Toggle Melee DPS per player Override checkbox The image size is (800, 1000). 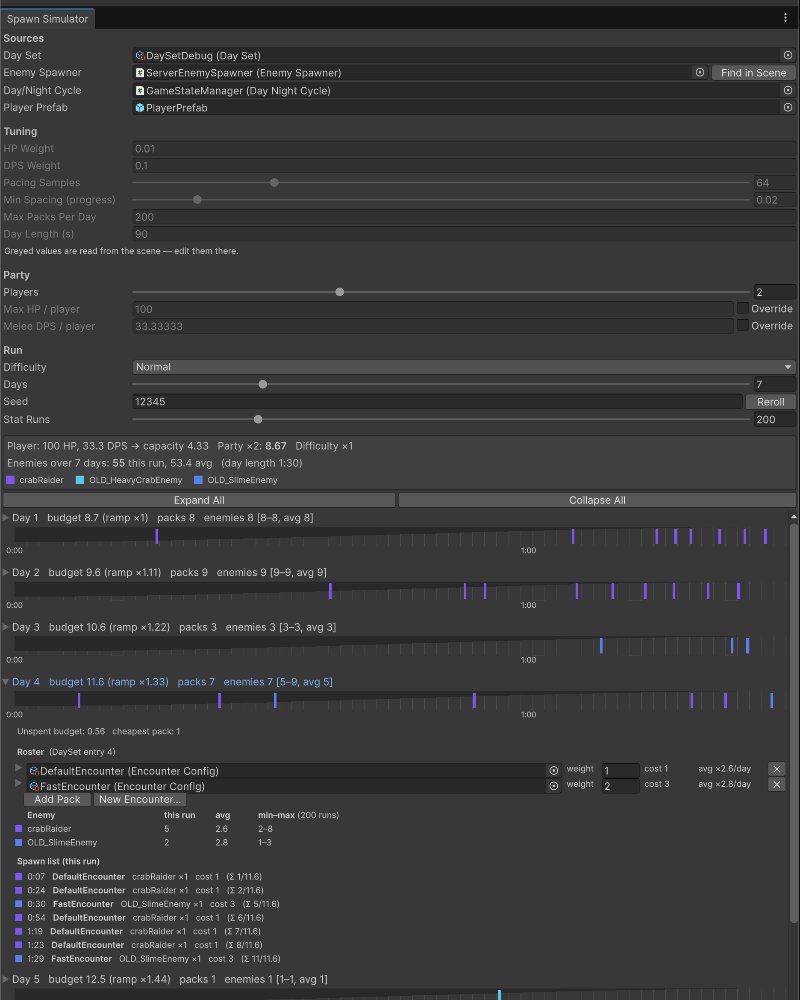[743, 326]
